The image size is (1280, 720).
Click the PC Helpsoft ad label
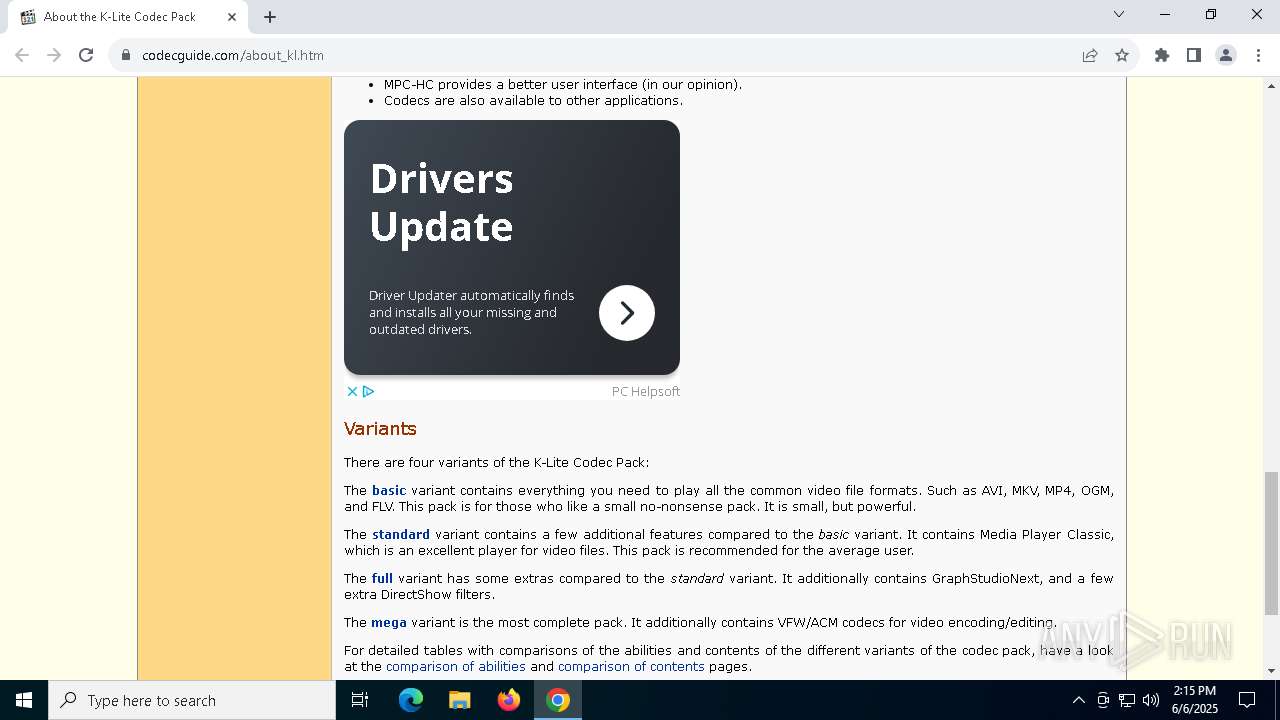[x=646, y=391]
